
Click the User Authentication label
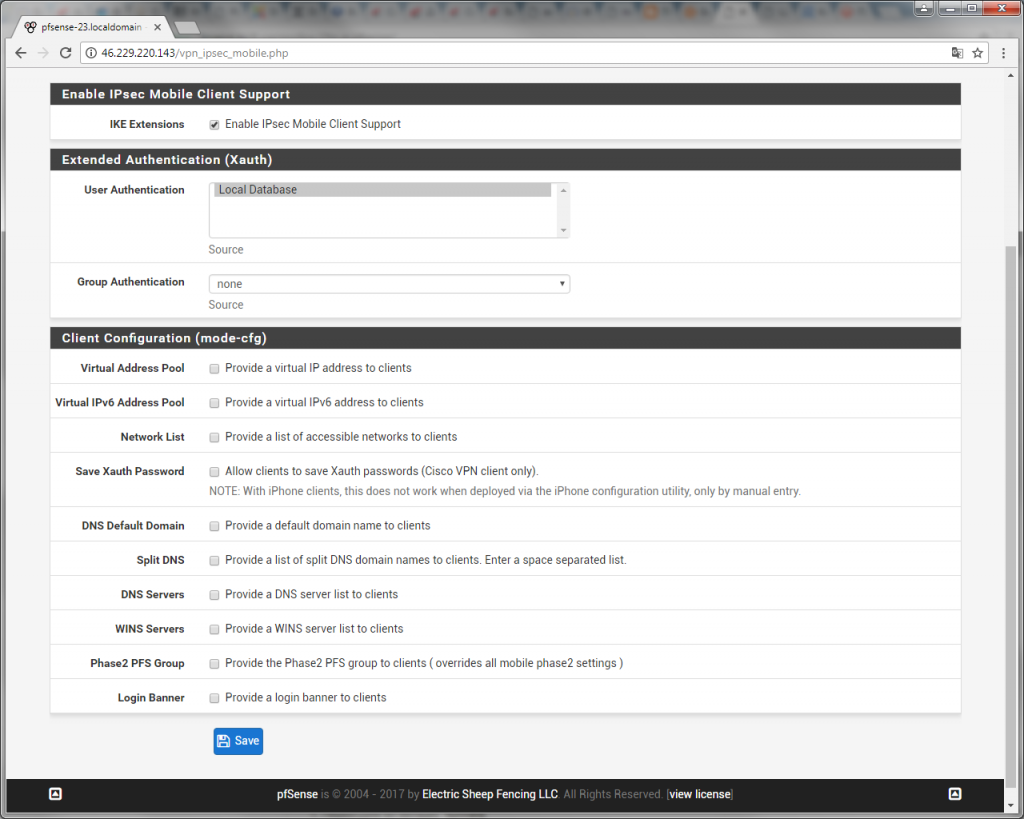point(134,190)
